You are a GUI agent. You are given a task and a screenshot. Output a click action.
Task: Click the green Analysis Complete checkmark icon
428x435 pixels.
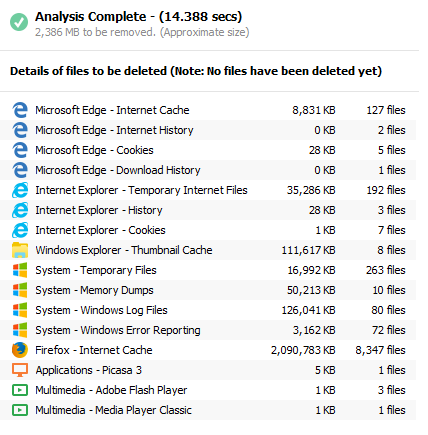coord(19,22)
